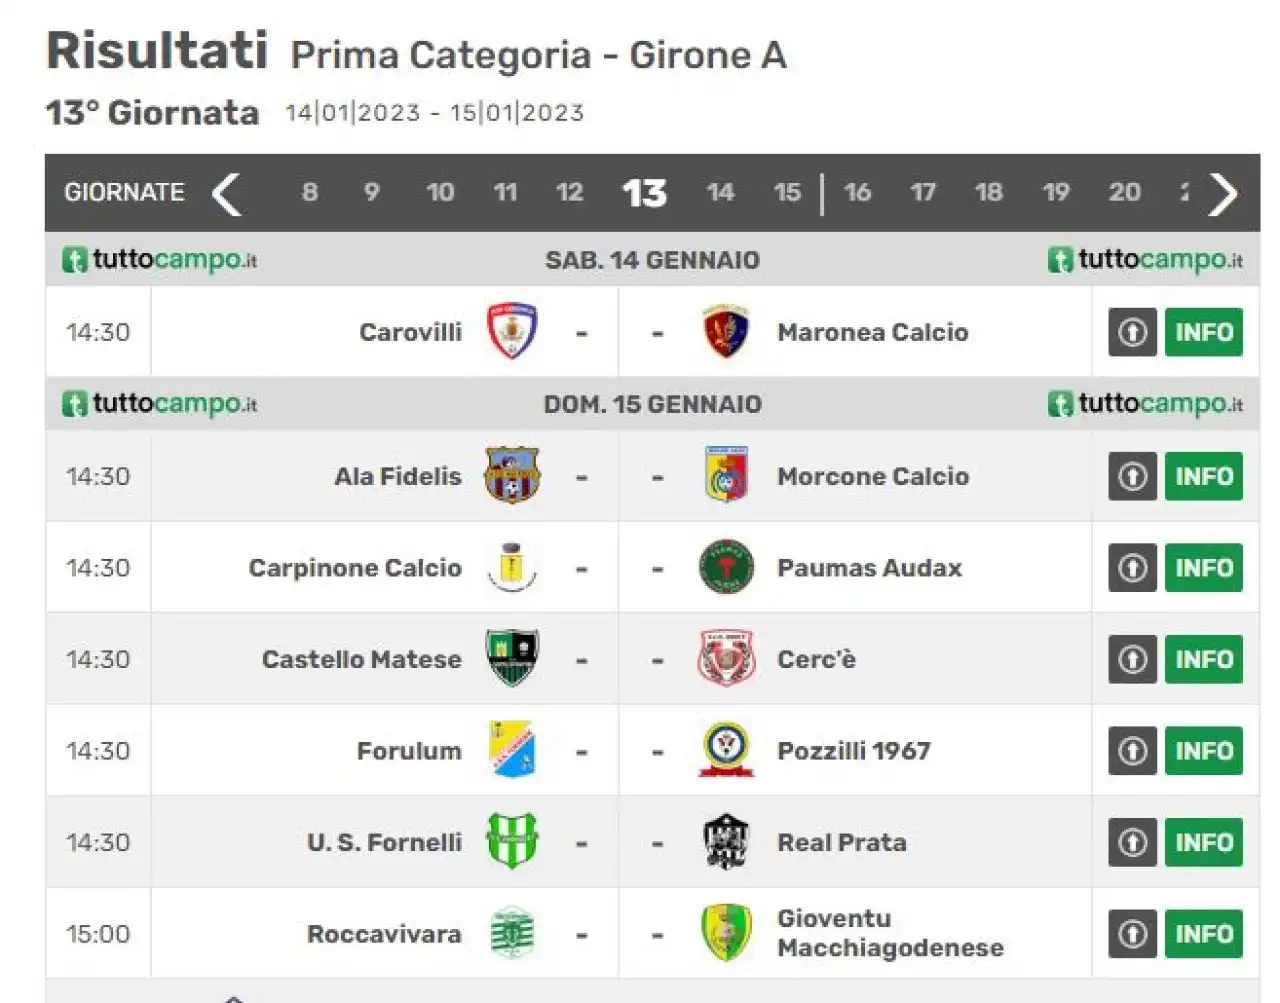The height and width of the screenshot is (1003, 1280).
Task: Open the Roccavivara green striped crest
Action: pos(511,933)
